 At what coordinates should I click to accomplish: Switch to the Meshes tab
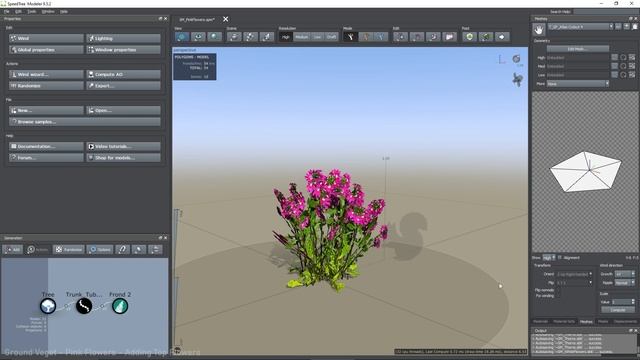coord(586,322)
